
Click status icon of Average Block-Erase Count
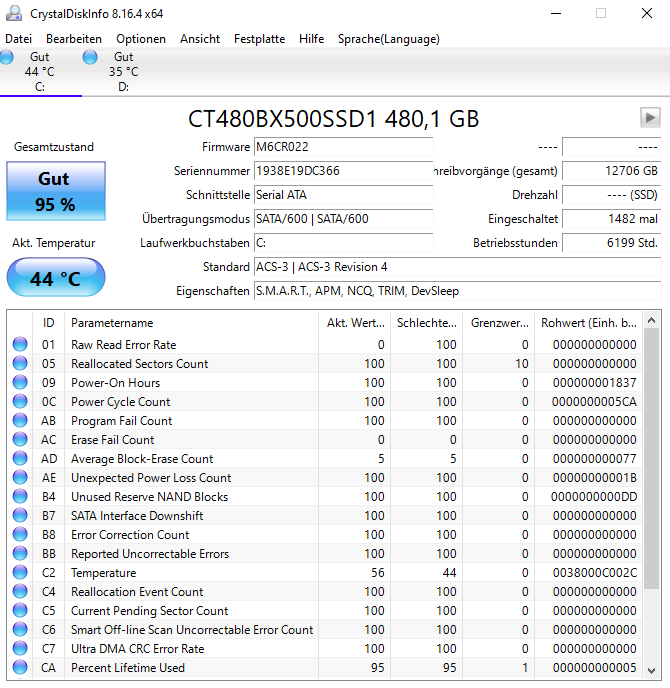[x=20, y=459]
